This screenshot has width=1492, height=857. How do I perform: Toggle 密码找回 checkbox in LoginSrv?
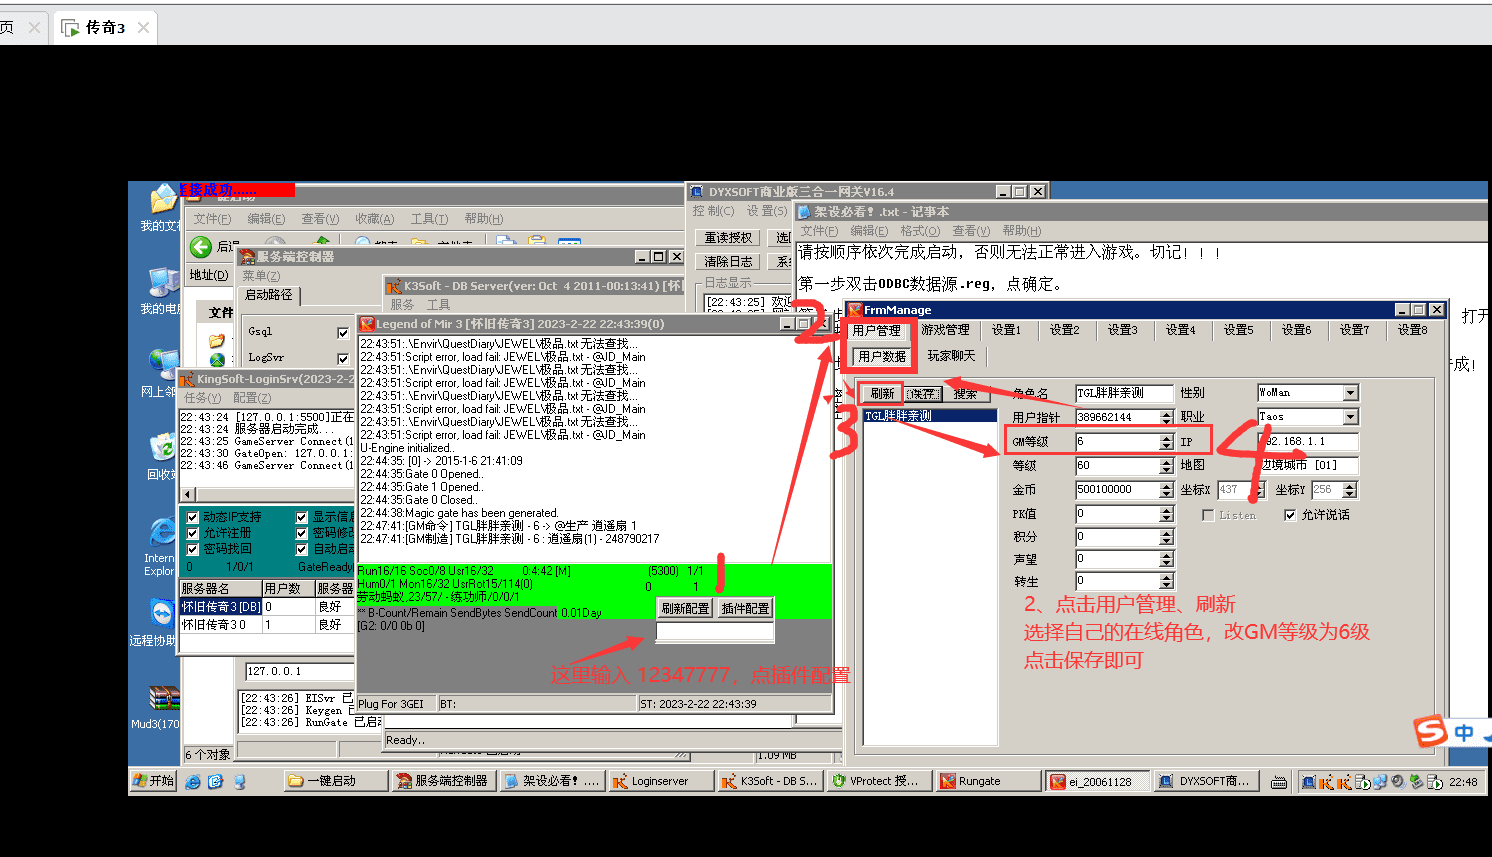coord(193,549)
